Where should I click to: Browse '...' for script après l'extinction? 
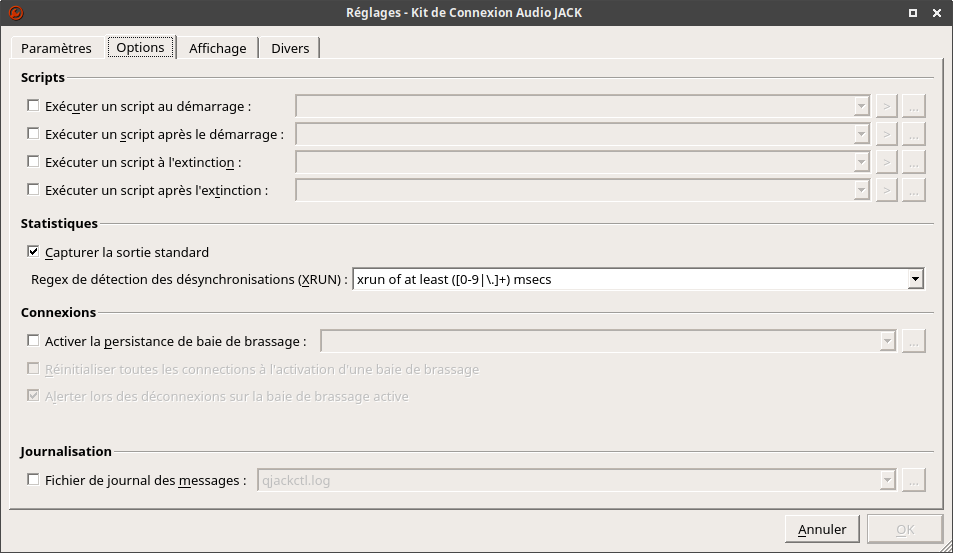click(x=914, y=190)
